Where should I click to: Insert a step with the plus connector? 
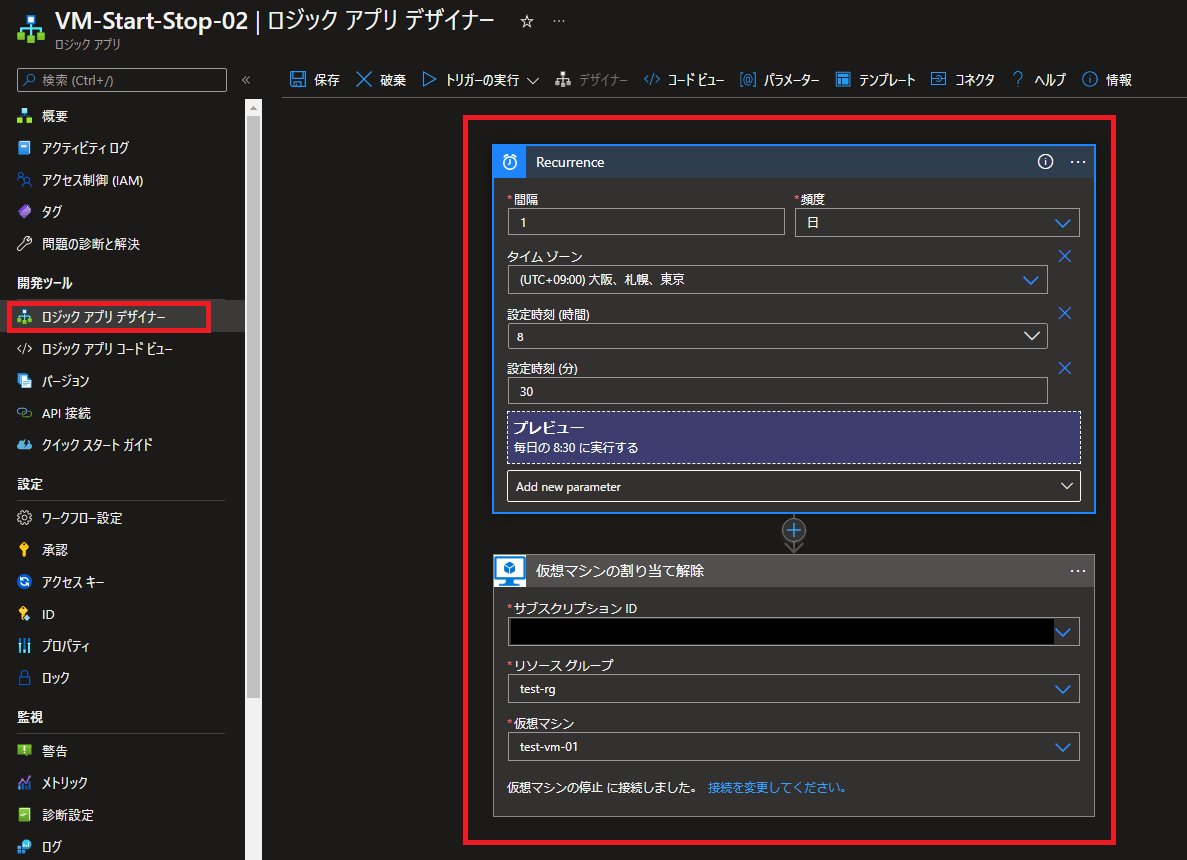[x=793, y=530]
